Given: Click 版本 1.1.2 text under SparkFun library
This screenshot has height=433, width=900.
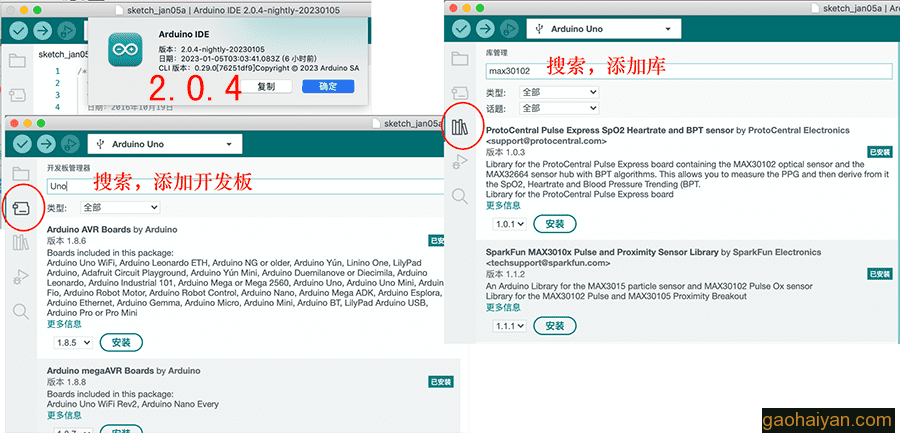Looking at the screenshot, I should click(505, 273).
